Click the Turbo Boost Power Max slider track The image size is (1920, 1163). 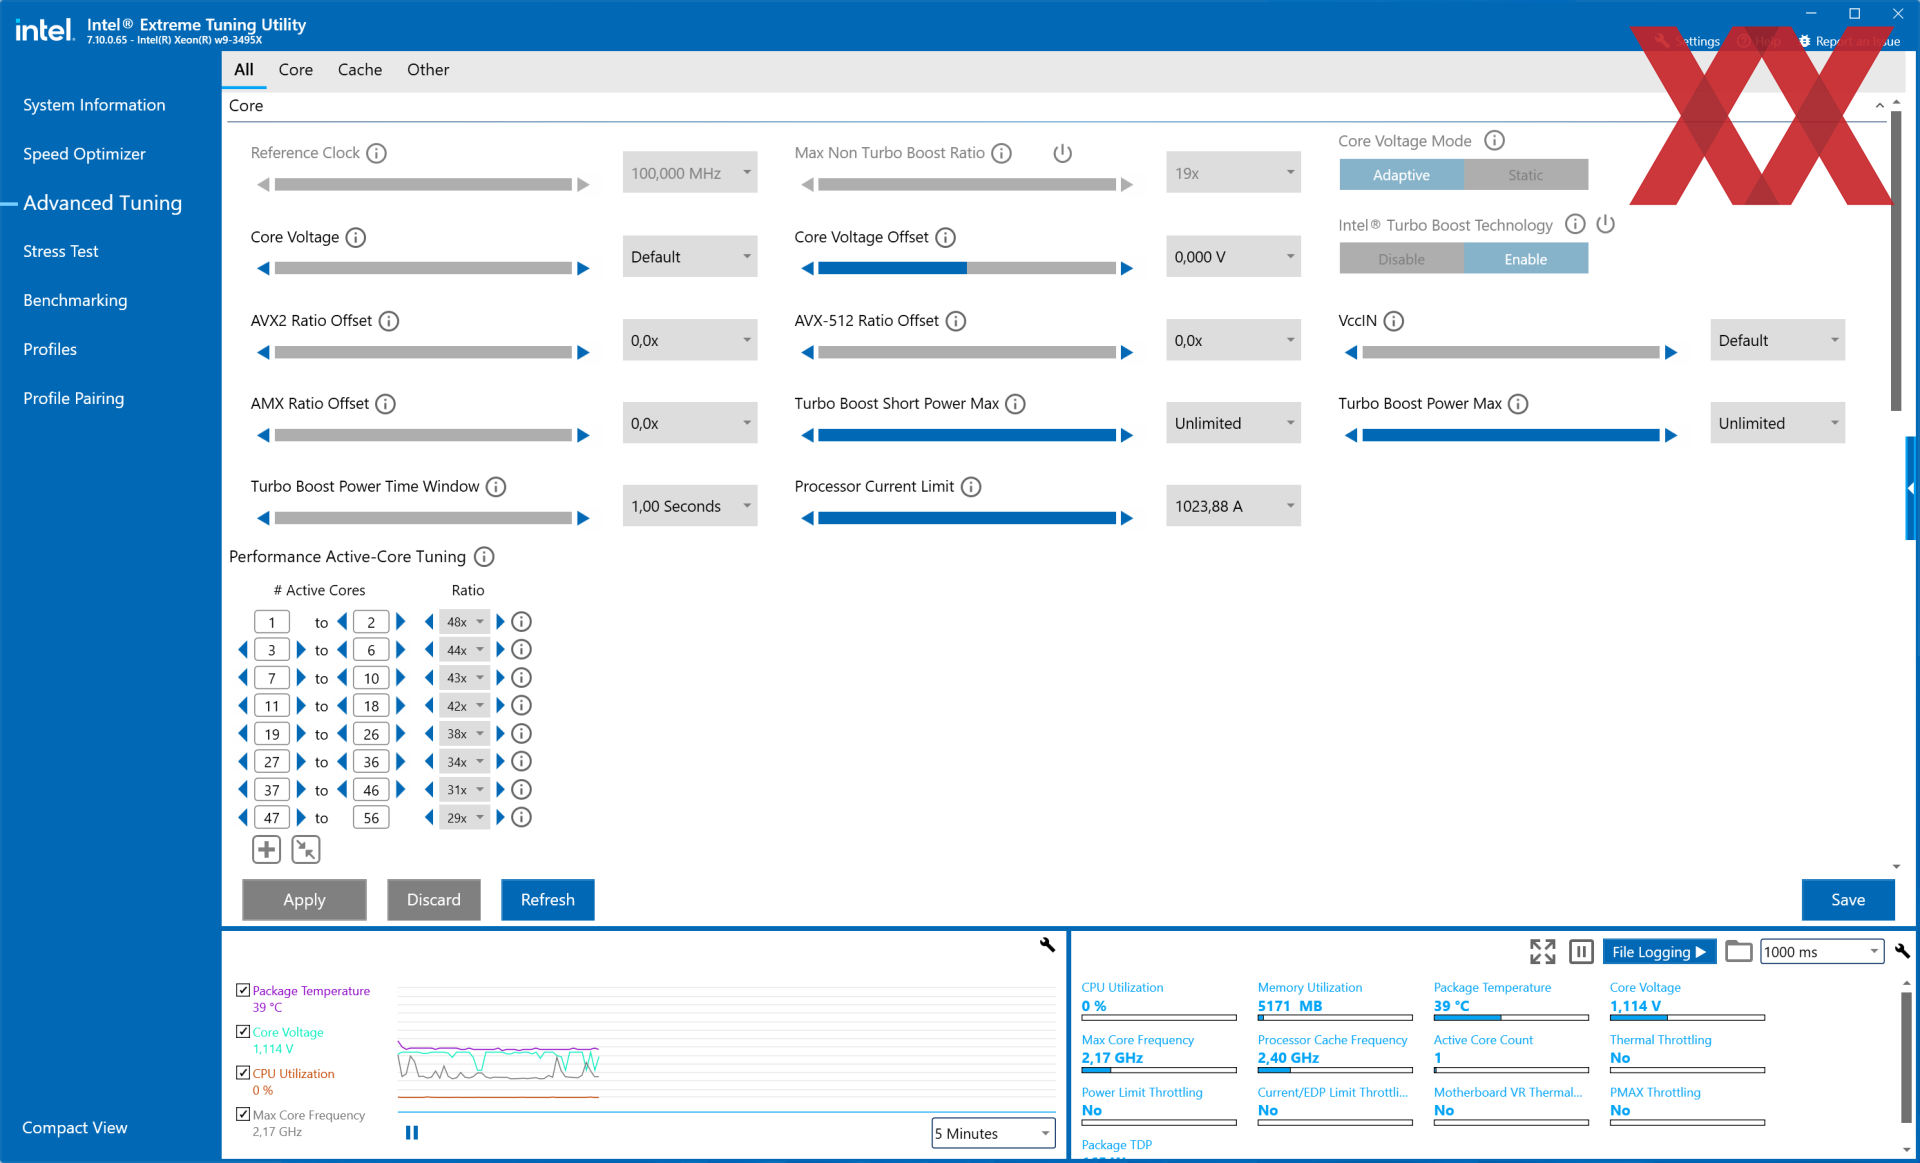point(1511,435)
